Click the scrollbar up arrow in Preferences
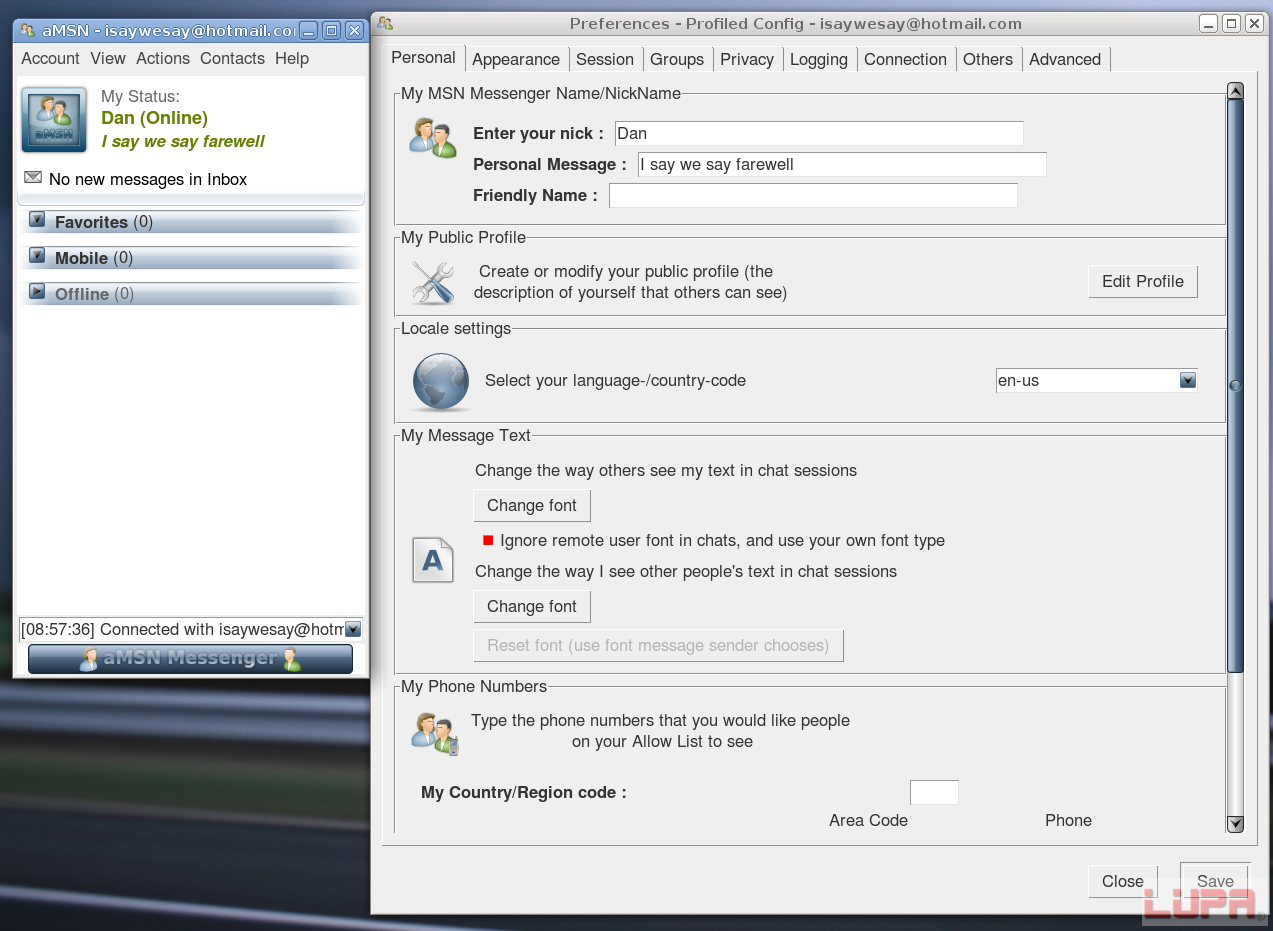Screen dimensions: 1273x931 coord(1235,91)
